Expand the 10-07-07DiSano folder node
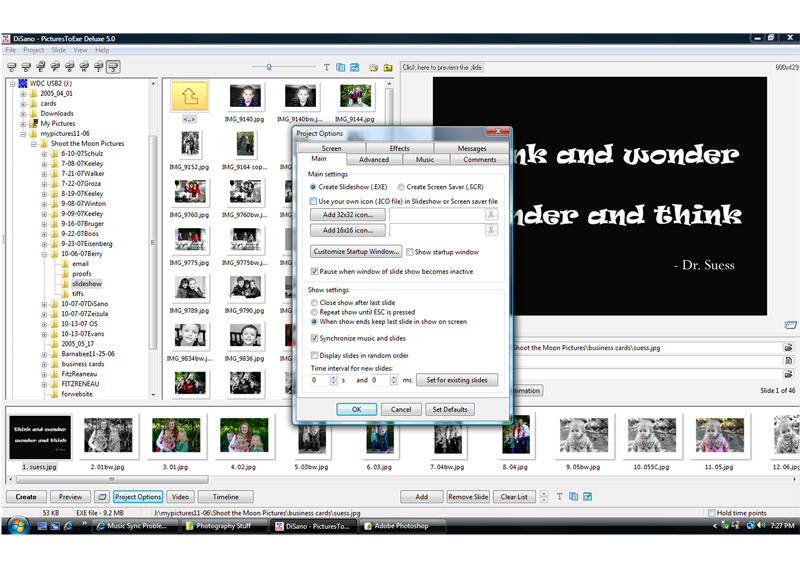This screenshot has height=571, width=800. (x=44, y=304)
